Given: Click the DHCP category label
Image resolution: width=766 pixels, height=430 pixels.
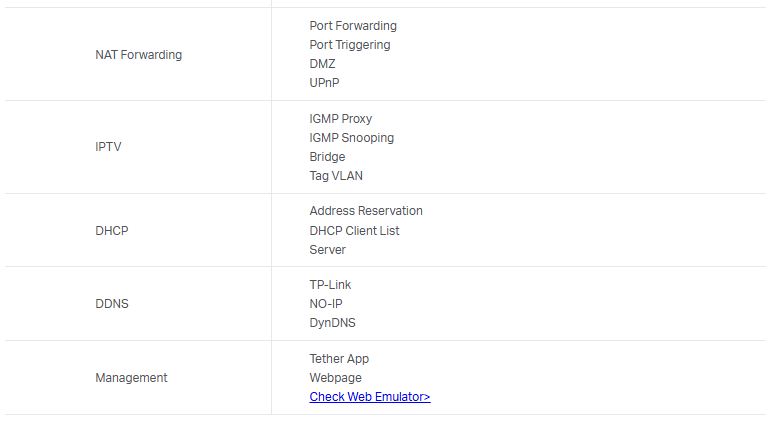Looking at the screenshot, I should pyautogui.click(x=112, y=231).
